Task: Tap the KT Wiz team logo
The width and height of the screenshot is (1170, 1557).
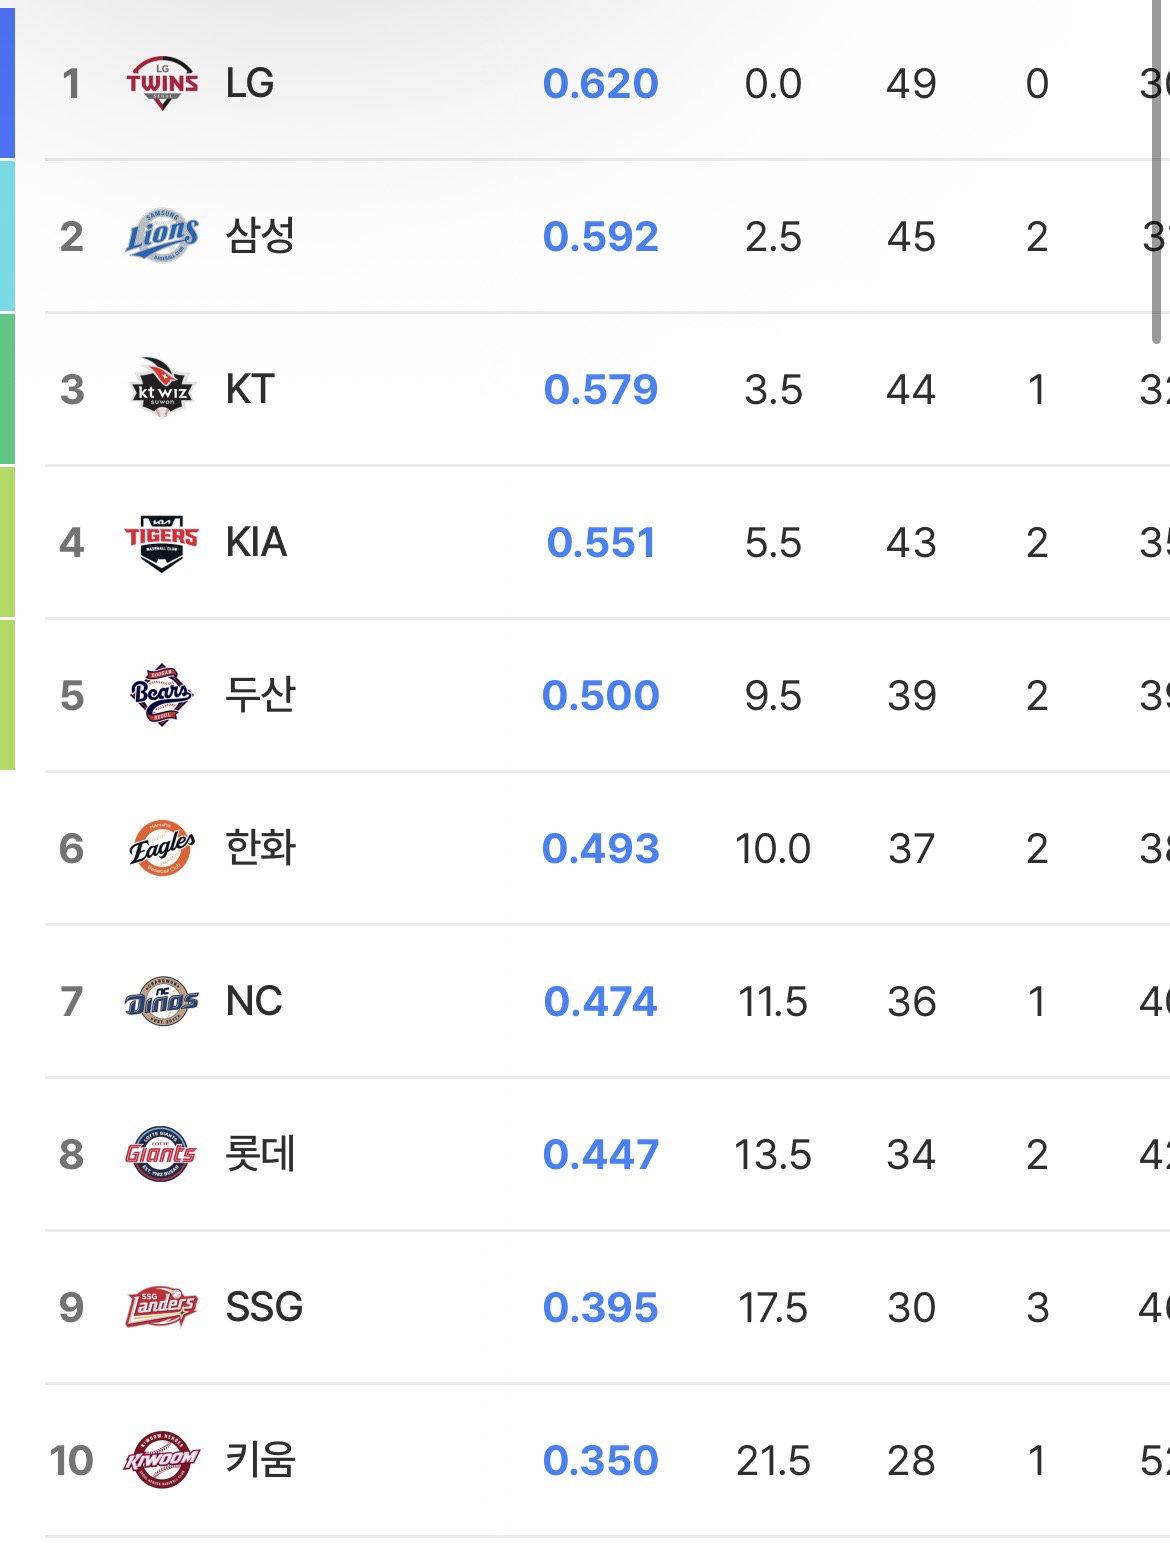Action: pyautogui.click(x=162, y=389)
